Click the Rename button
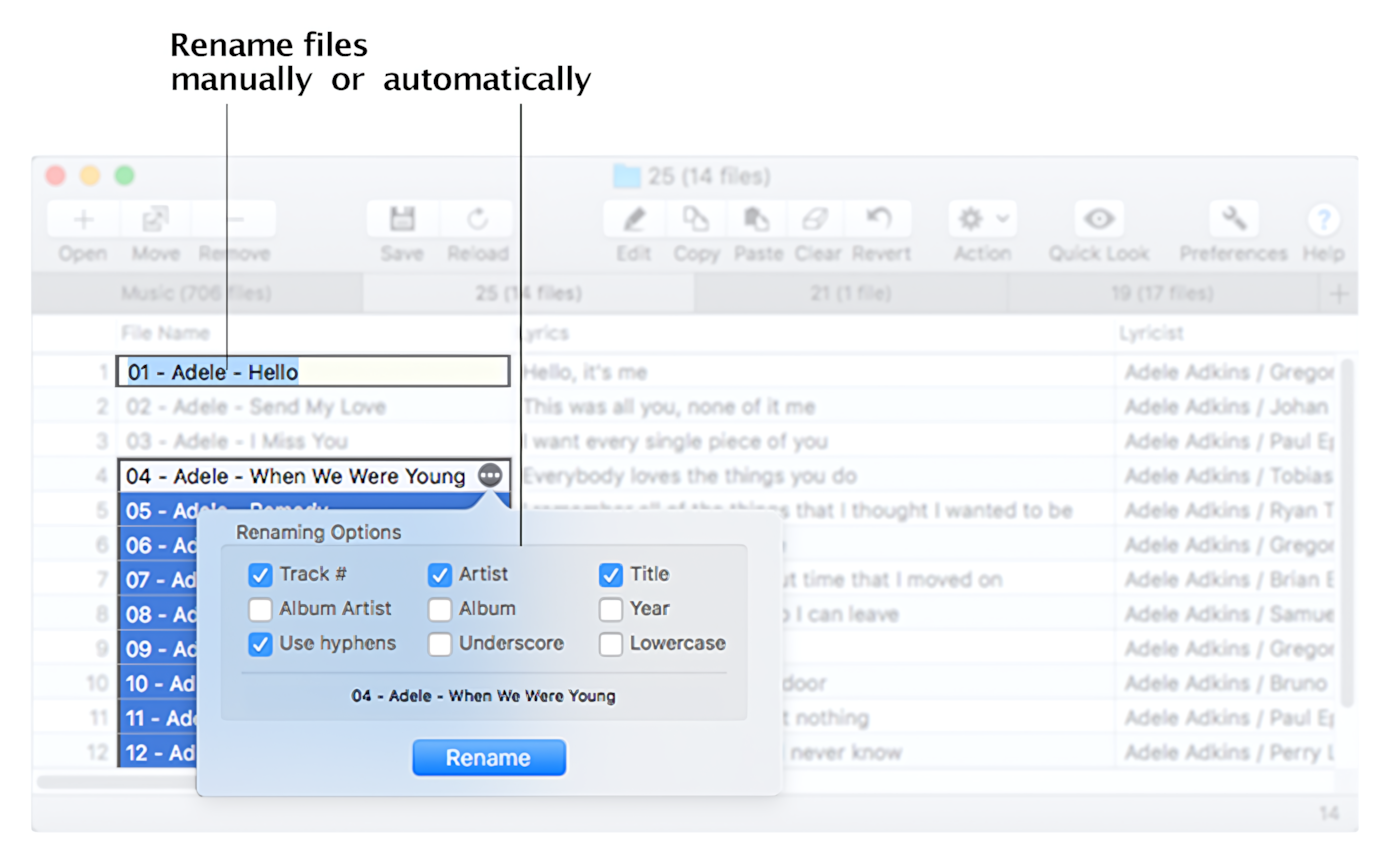Screen dimensions: 1400x860 coord(489,757)
